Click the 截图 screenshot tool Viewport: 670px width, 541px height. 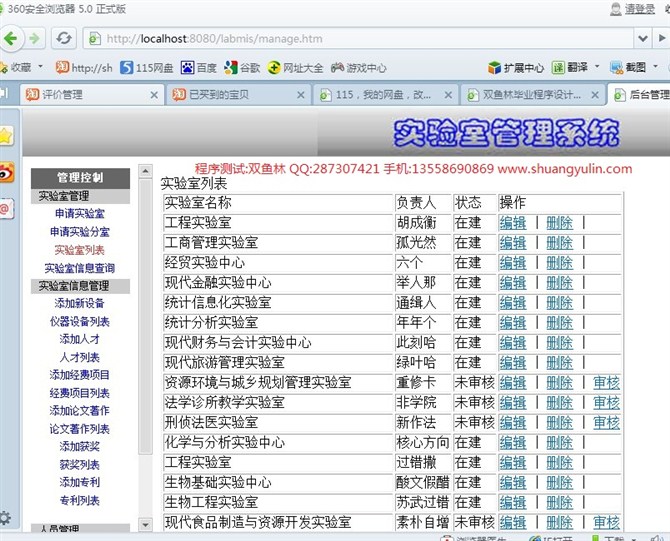[628, 68]
